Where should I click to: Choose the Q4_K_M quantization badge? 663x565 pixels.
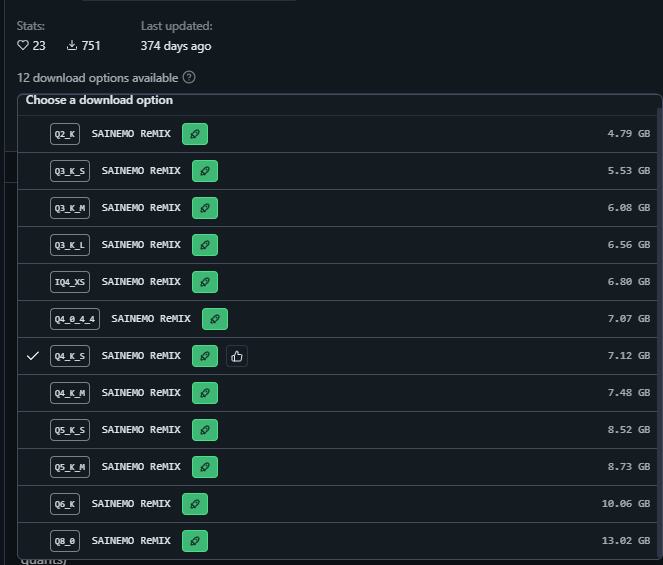tap(69, 393)
